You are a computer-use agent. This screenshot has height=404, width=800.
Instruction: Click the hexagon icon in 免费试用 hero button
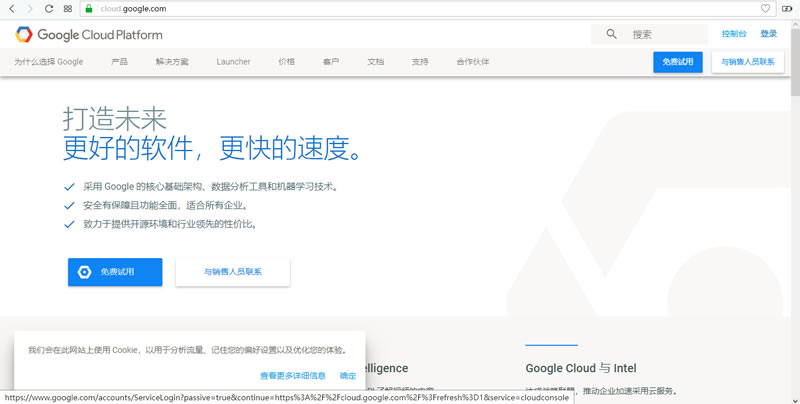point(84,272)
